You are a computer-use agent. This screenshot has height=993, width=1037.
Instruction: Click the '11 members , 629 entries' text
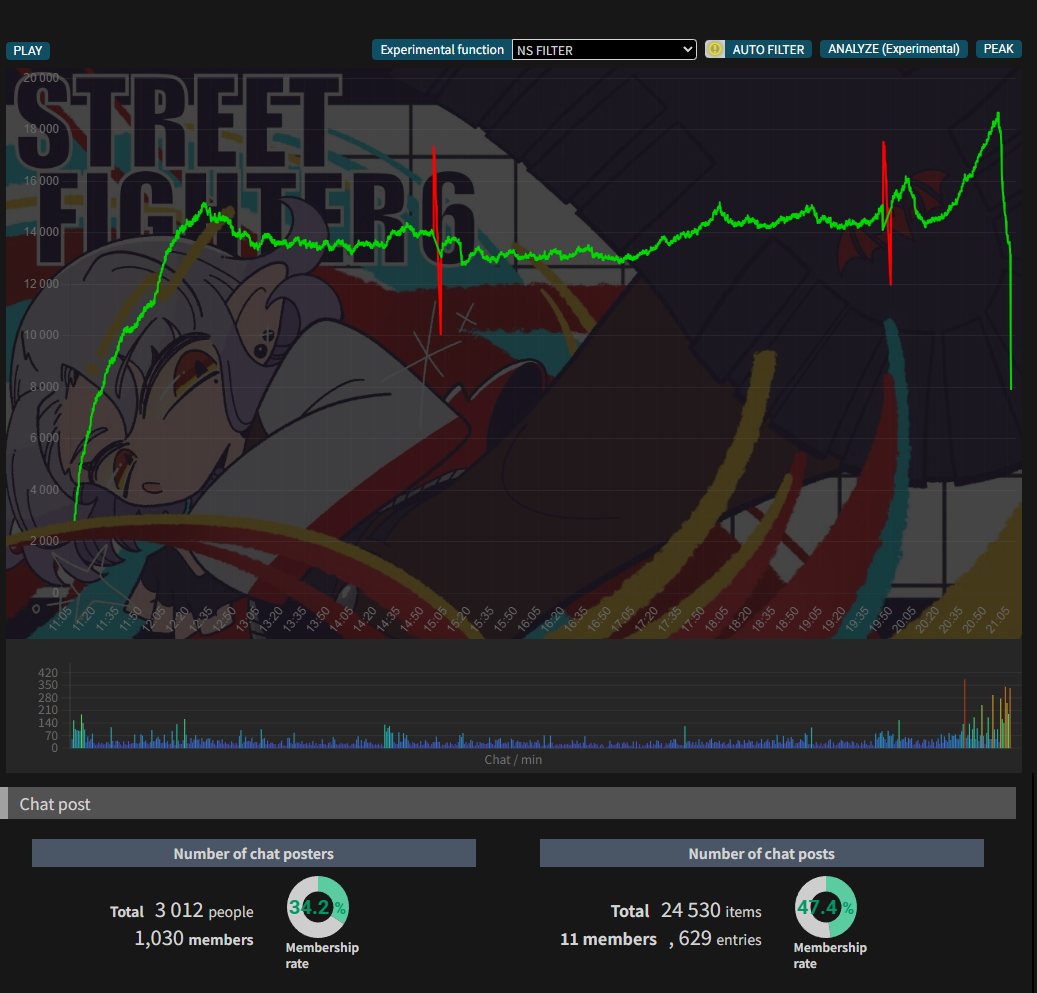click(x=661, y=939)
